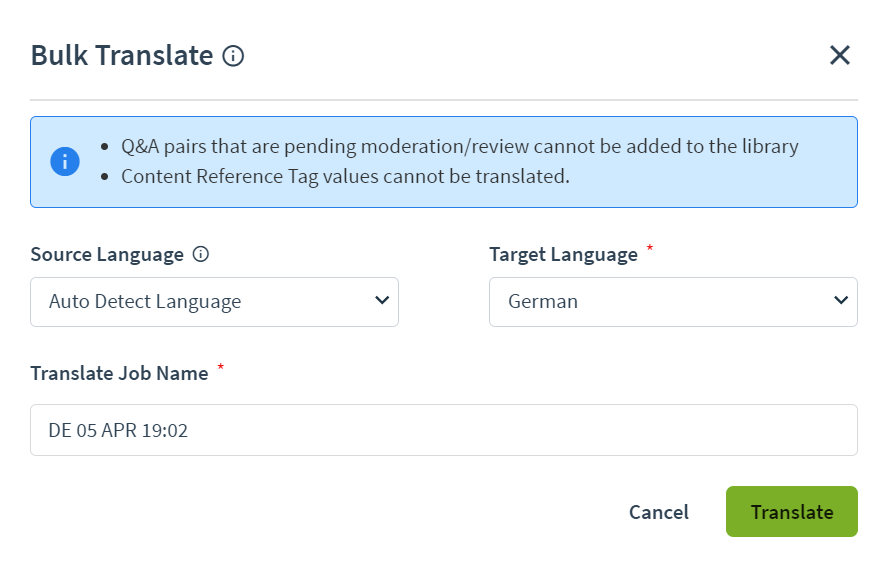Open the Auto Detect Language combo box
882x565 pixels.
[x=214, y=302]
